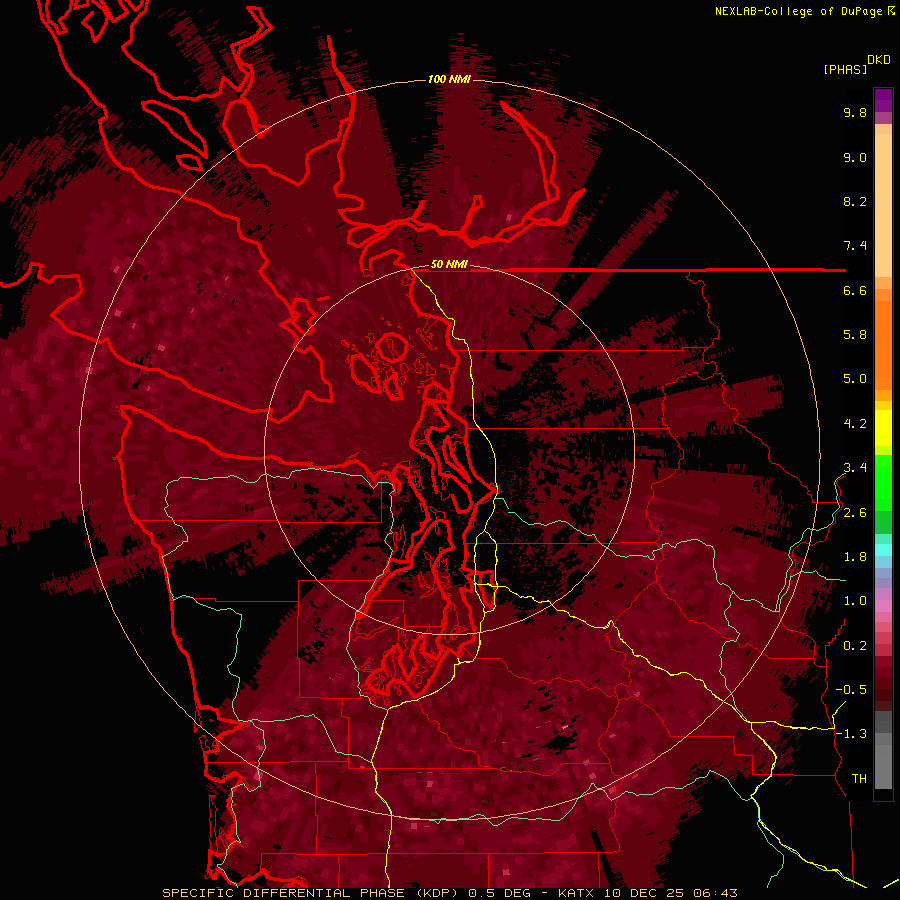900x900 pixels.
Task: Click the 6.6 legend value
Action: (855, 290)
